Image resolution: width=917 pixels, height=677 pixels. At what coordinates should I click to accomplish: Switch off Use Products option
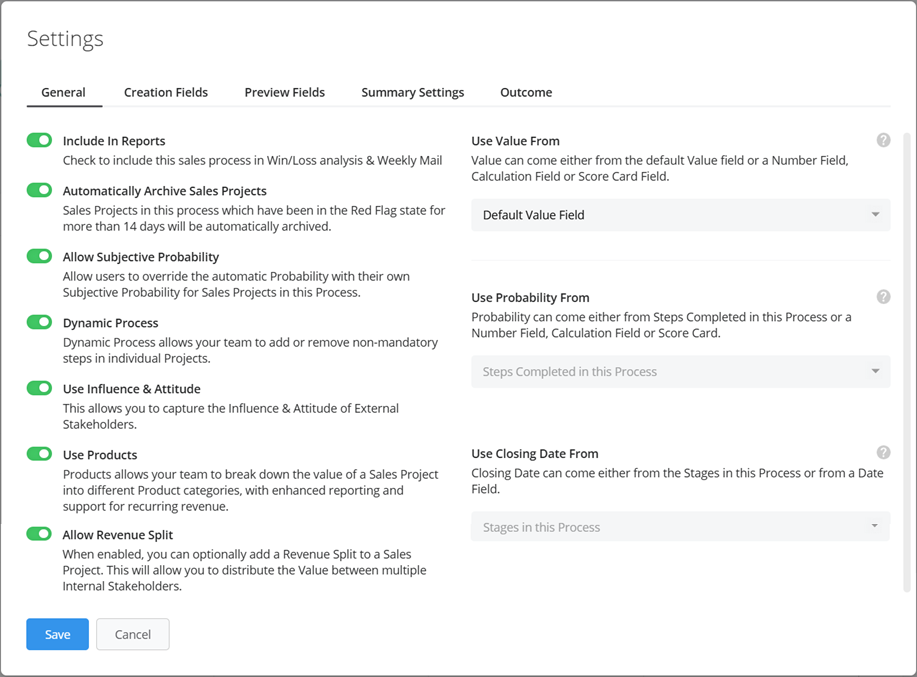pyautogui.click(x=39, y=454)
